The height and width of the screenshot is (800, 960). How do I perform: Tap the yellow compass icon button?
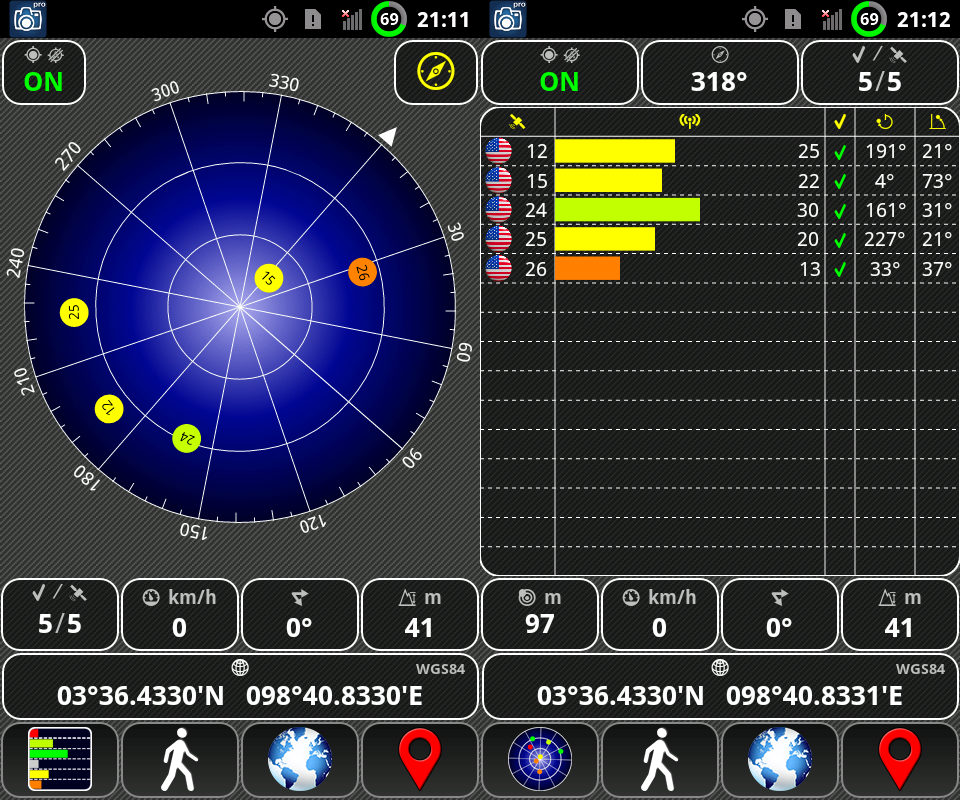[436, 72]
